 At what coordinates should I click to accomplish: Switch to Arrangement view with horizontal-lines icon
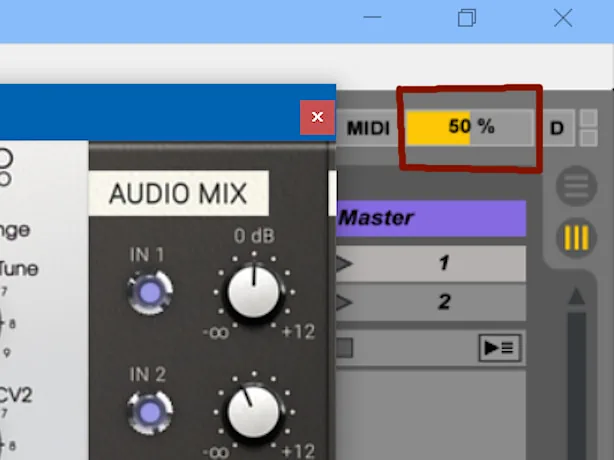click(x=576, y=186)
